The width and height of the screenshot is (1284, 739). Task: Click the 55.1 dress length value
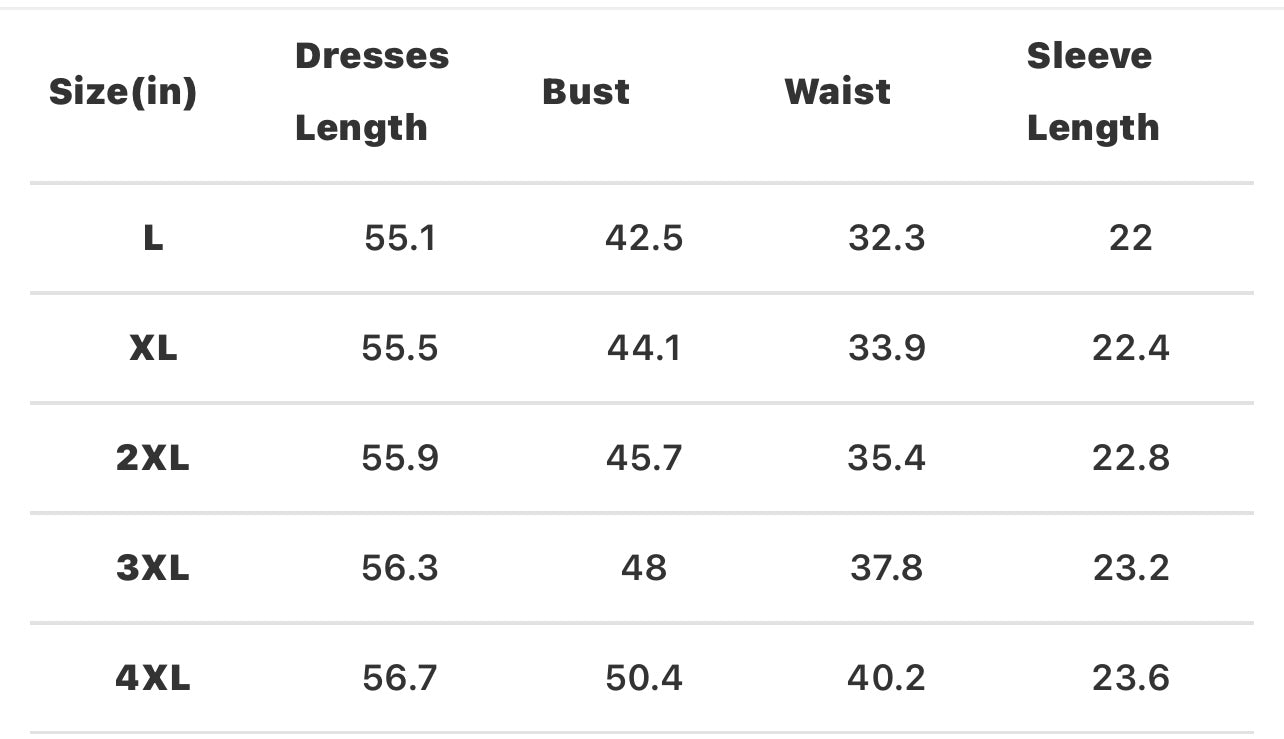pyautogui.click(x=399, y=238)
